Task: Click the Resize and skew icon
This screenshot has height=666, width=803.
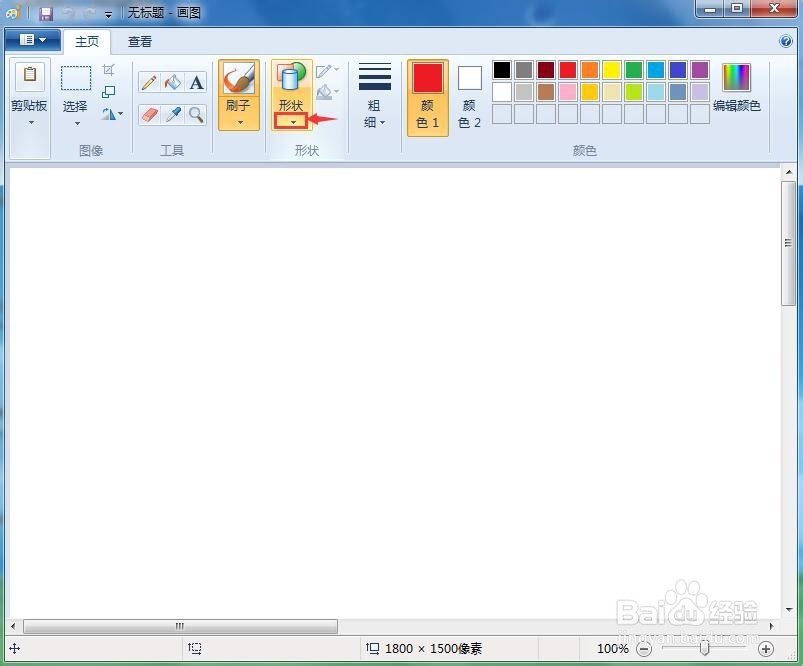Action: pos(109,92)
